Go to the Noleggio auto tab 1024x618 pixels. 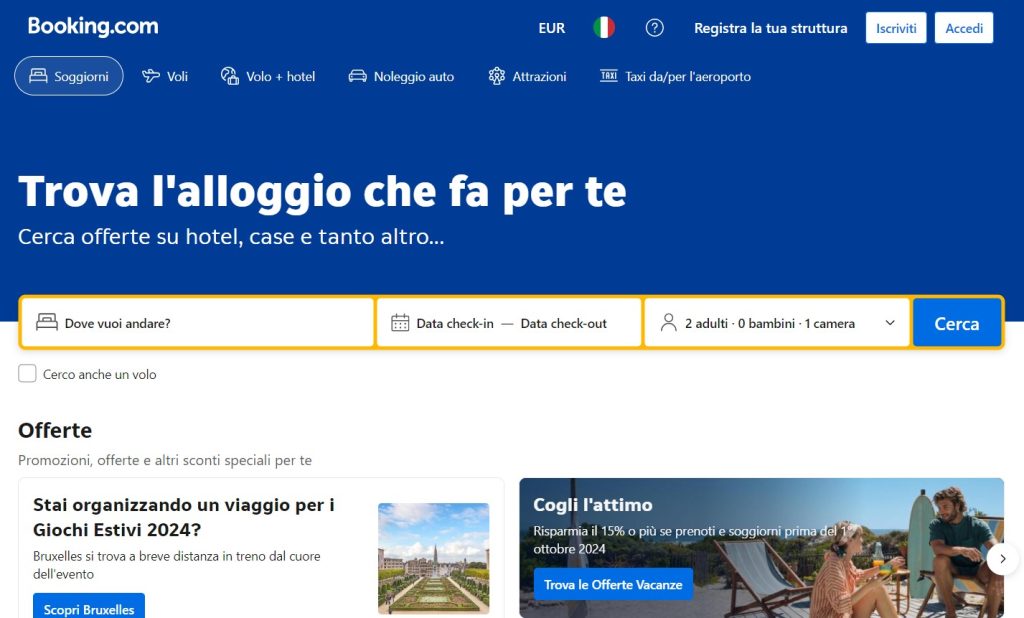pos(401,76)
